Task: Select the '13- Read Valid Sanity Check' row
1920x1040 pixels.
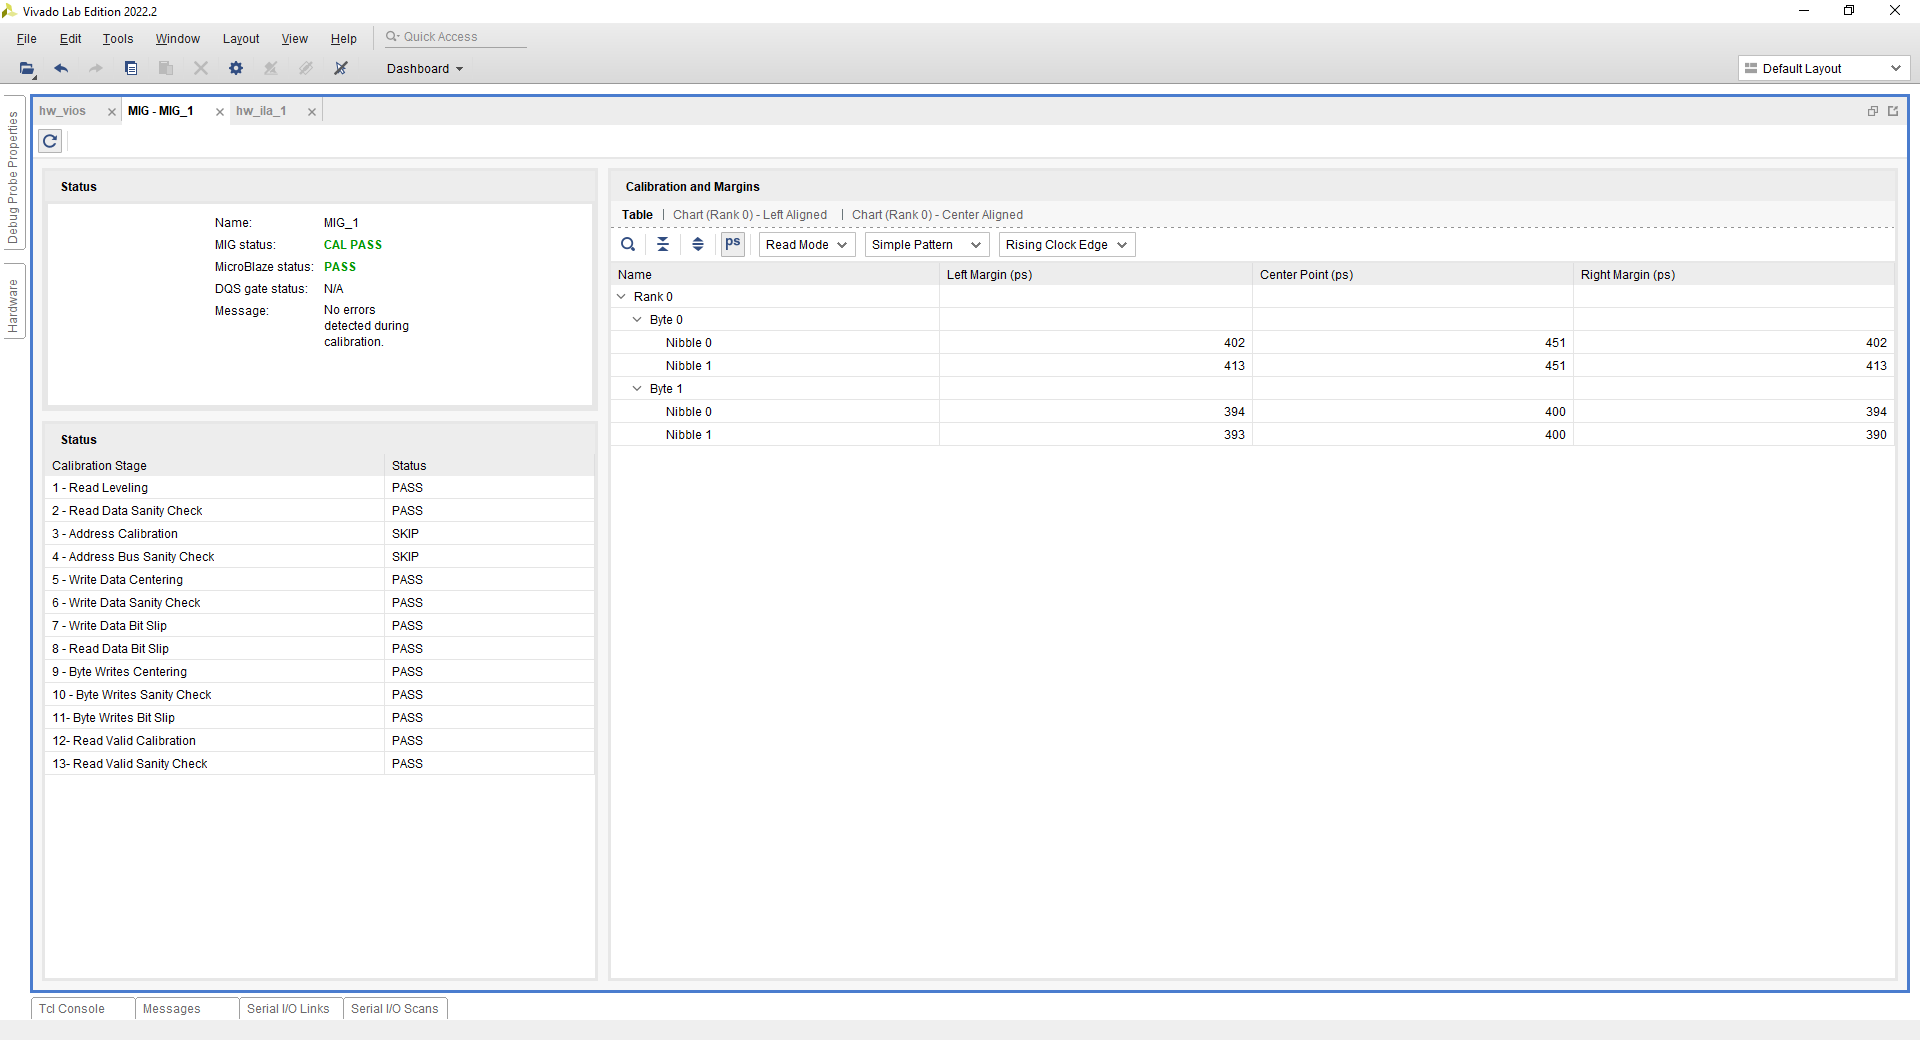Action: (320, 764)
